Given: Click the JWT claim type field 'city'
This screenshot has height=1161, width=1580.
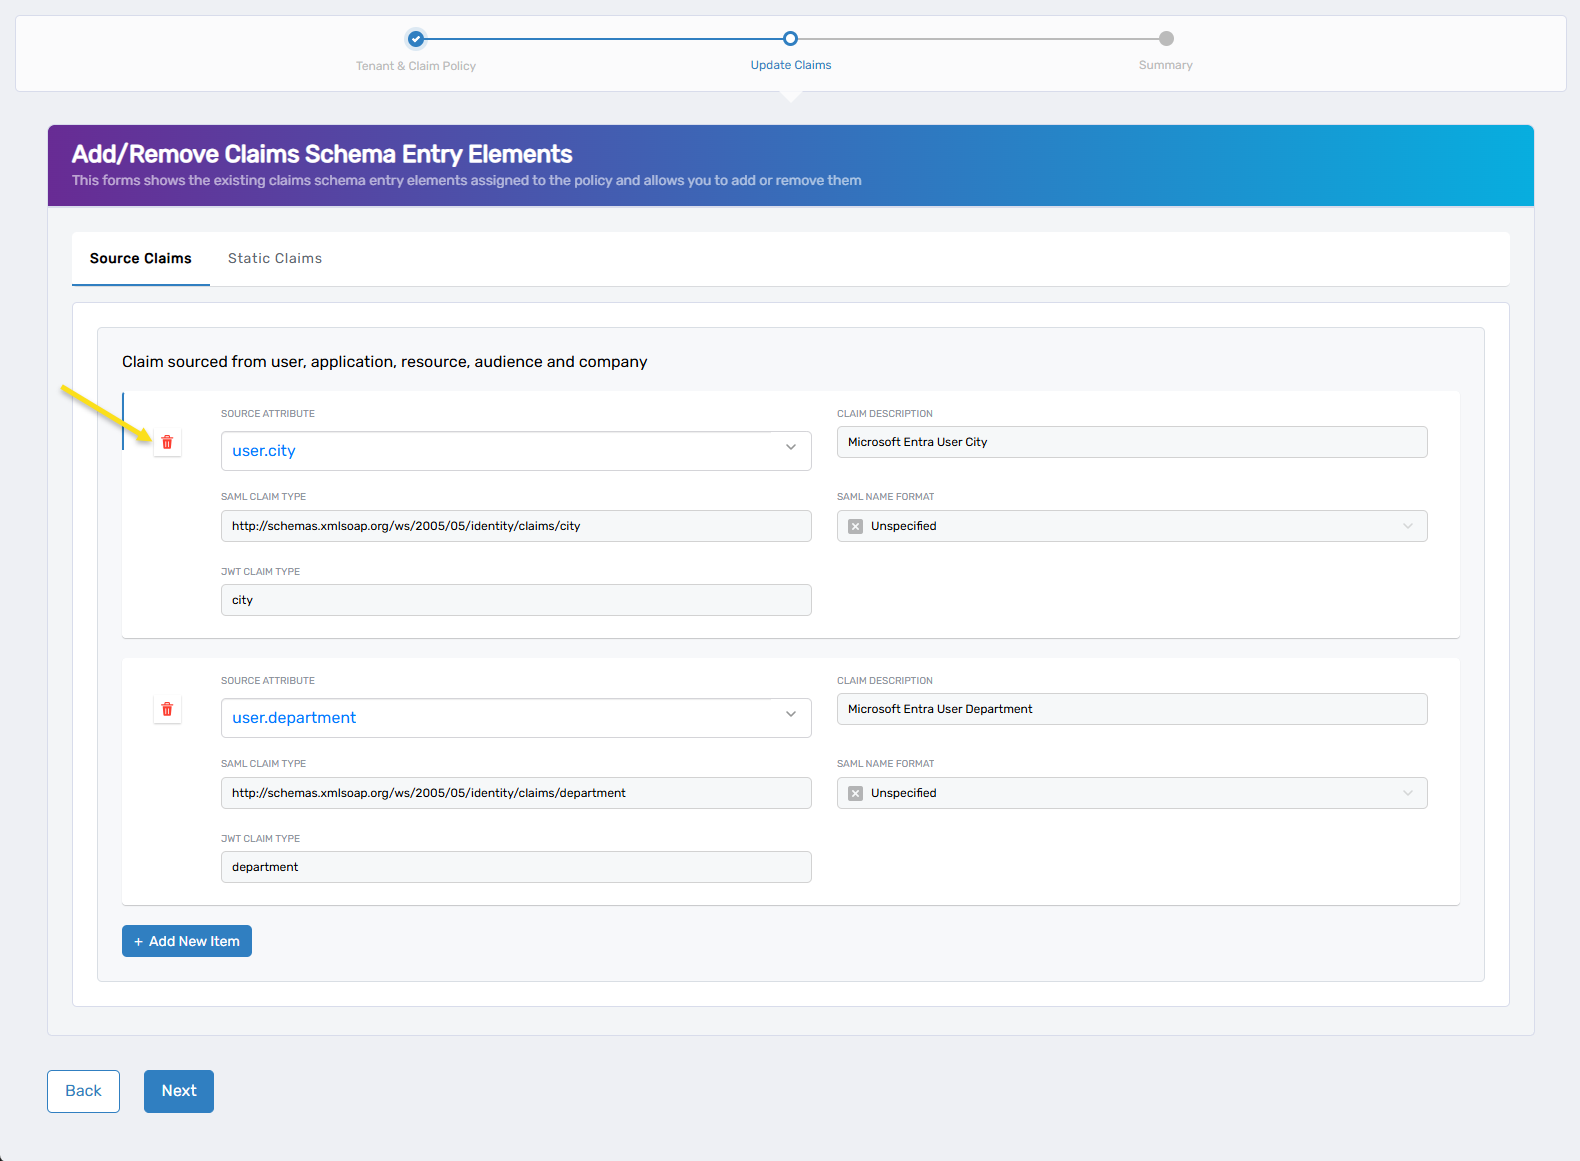Looking at the screenshot, I should coord(515,600).
